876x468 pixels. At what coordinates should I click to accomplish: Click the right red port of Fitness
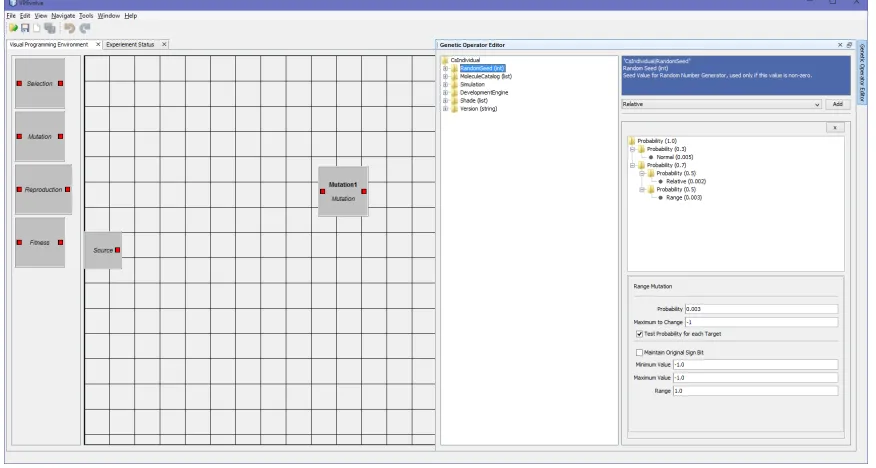point(60,242)
